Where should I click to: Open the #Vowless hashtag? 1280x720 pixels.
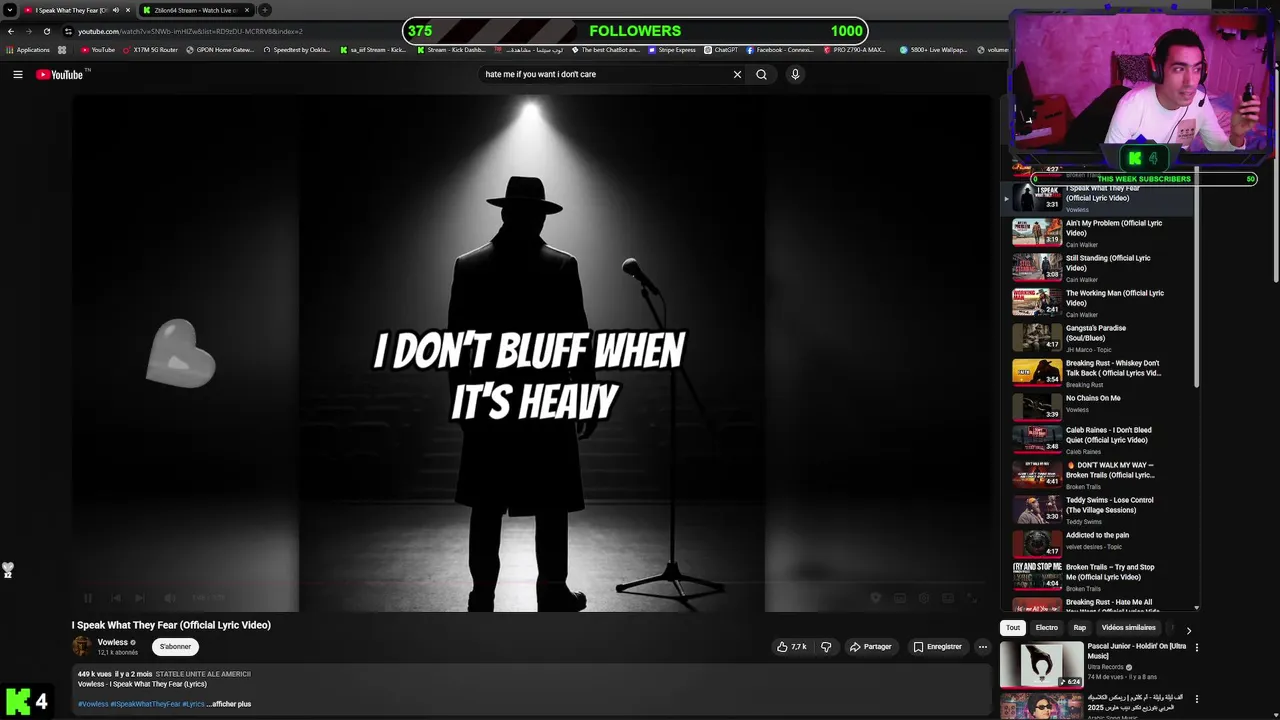click(x=93, y=704)
